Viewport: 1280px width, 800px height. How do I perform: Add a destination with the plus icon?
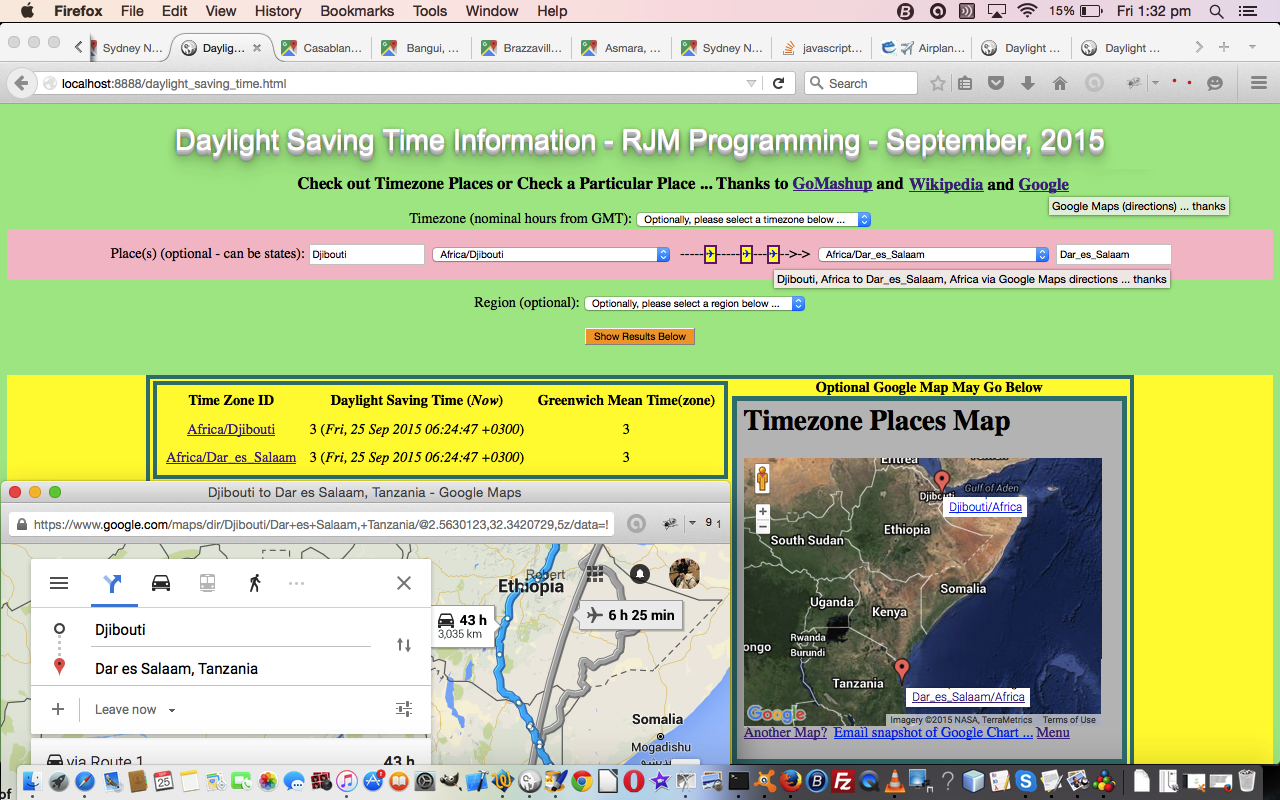click(58, 709)
